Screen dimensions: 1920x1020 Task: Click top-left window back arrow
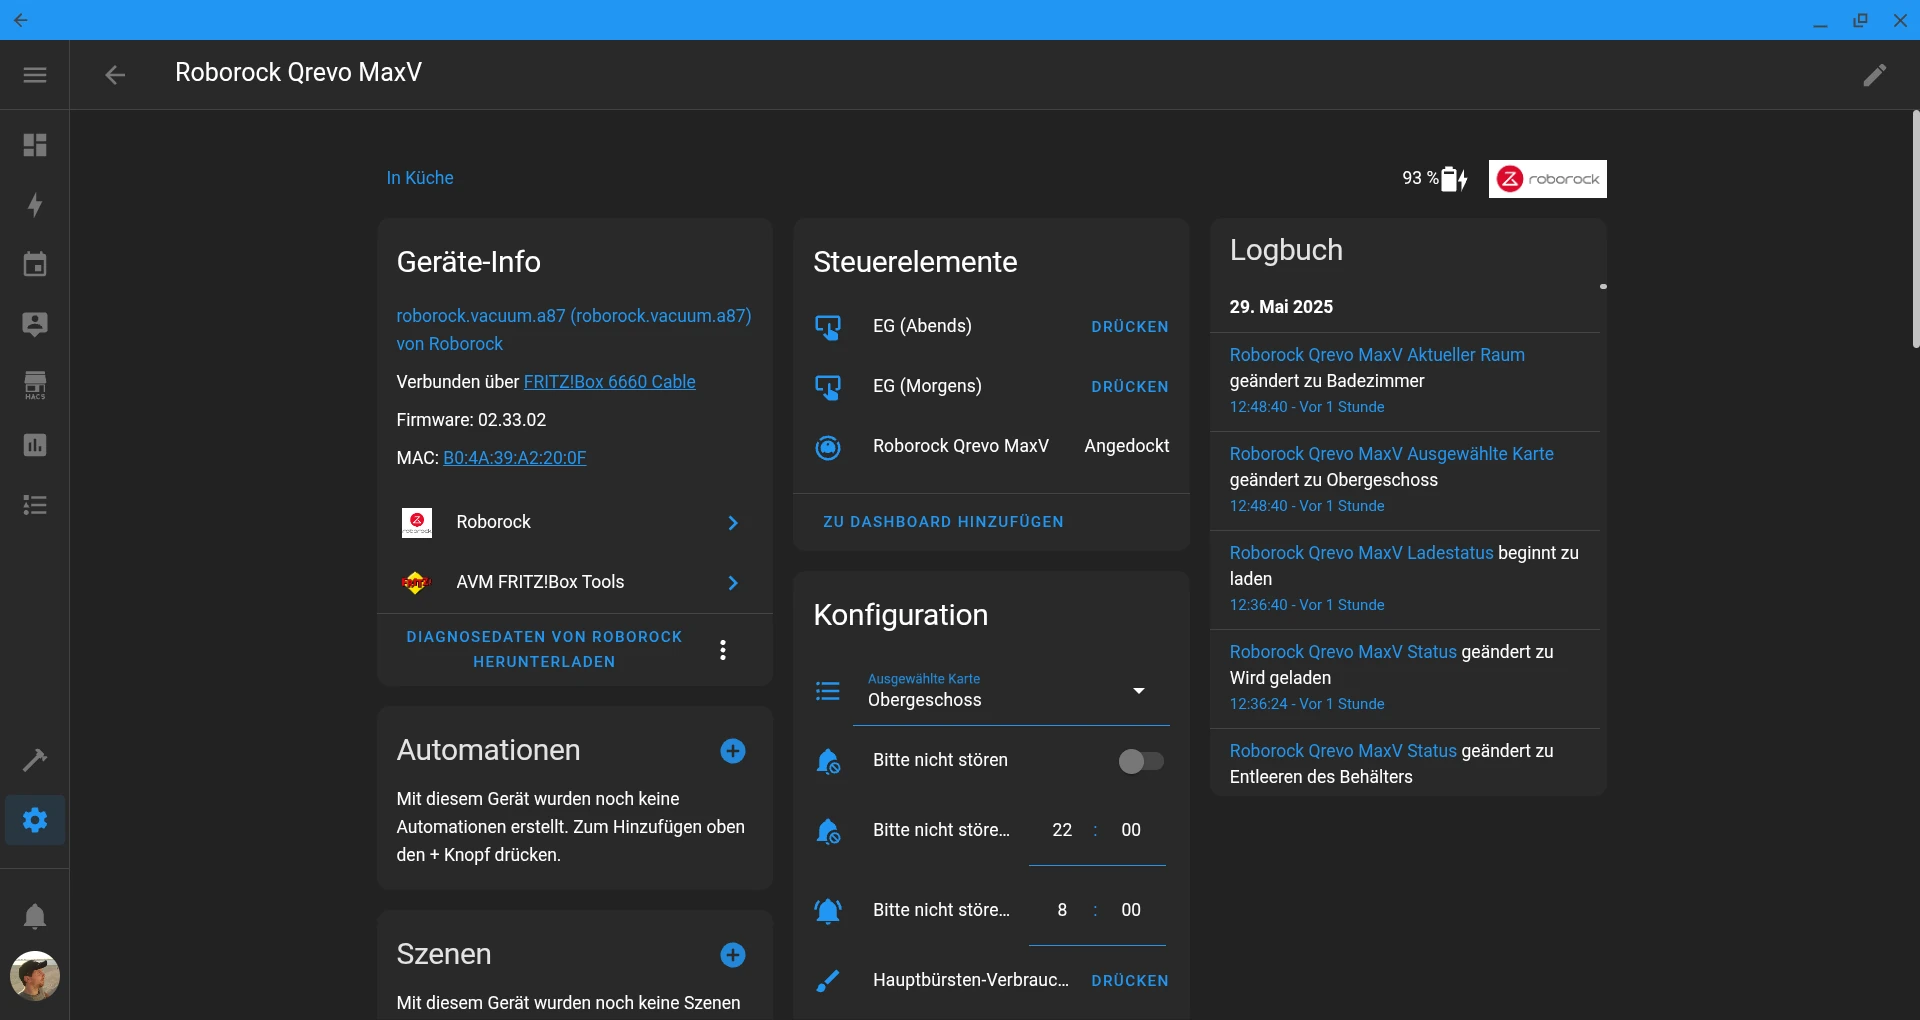21,20
